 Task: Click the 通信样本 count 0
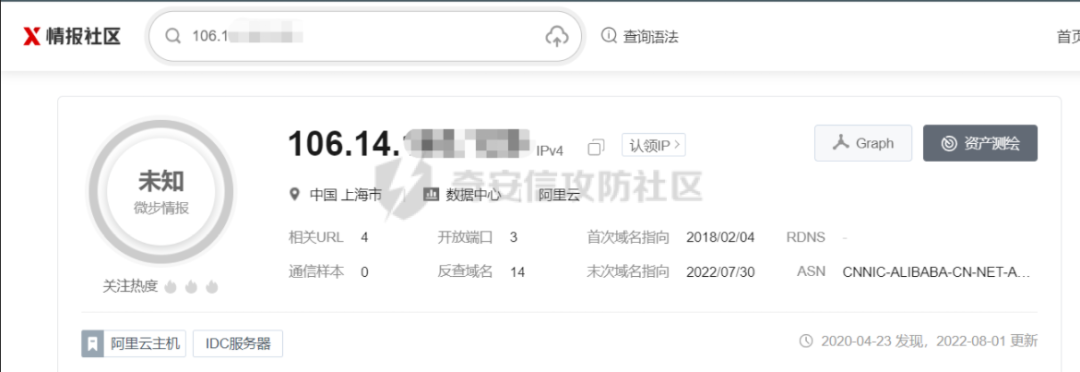coord(364,272)
